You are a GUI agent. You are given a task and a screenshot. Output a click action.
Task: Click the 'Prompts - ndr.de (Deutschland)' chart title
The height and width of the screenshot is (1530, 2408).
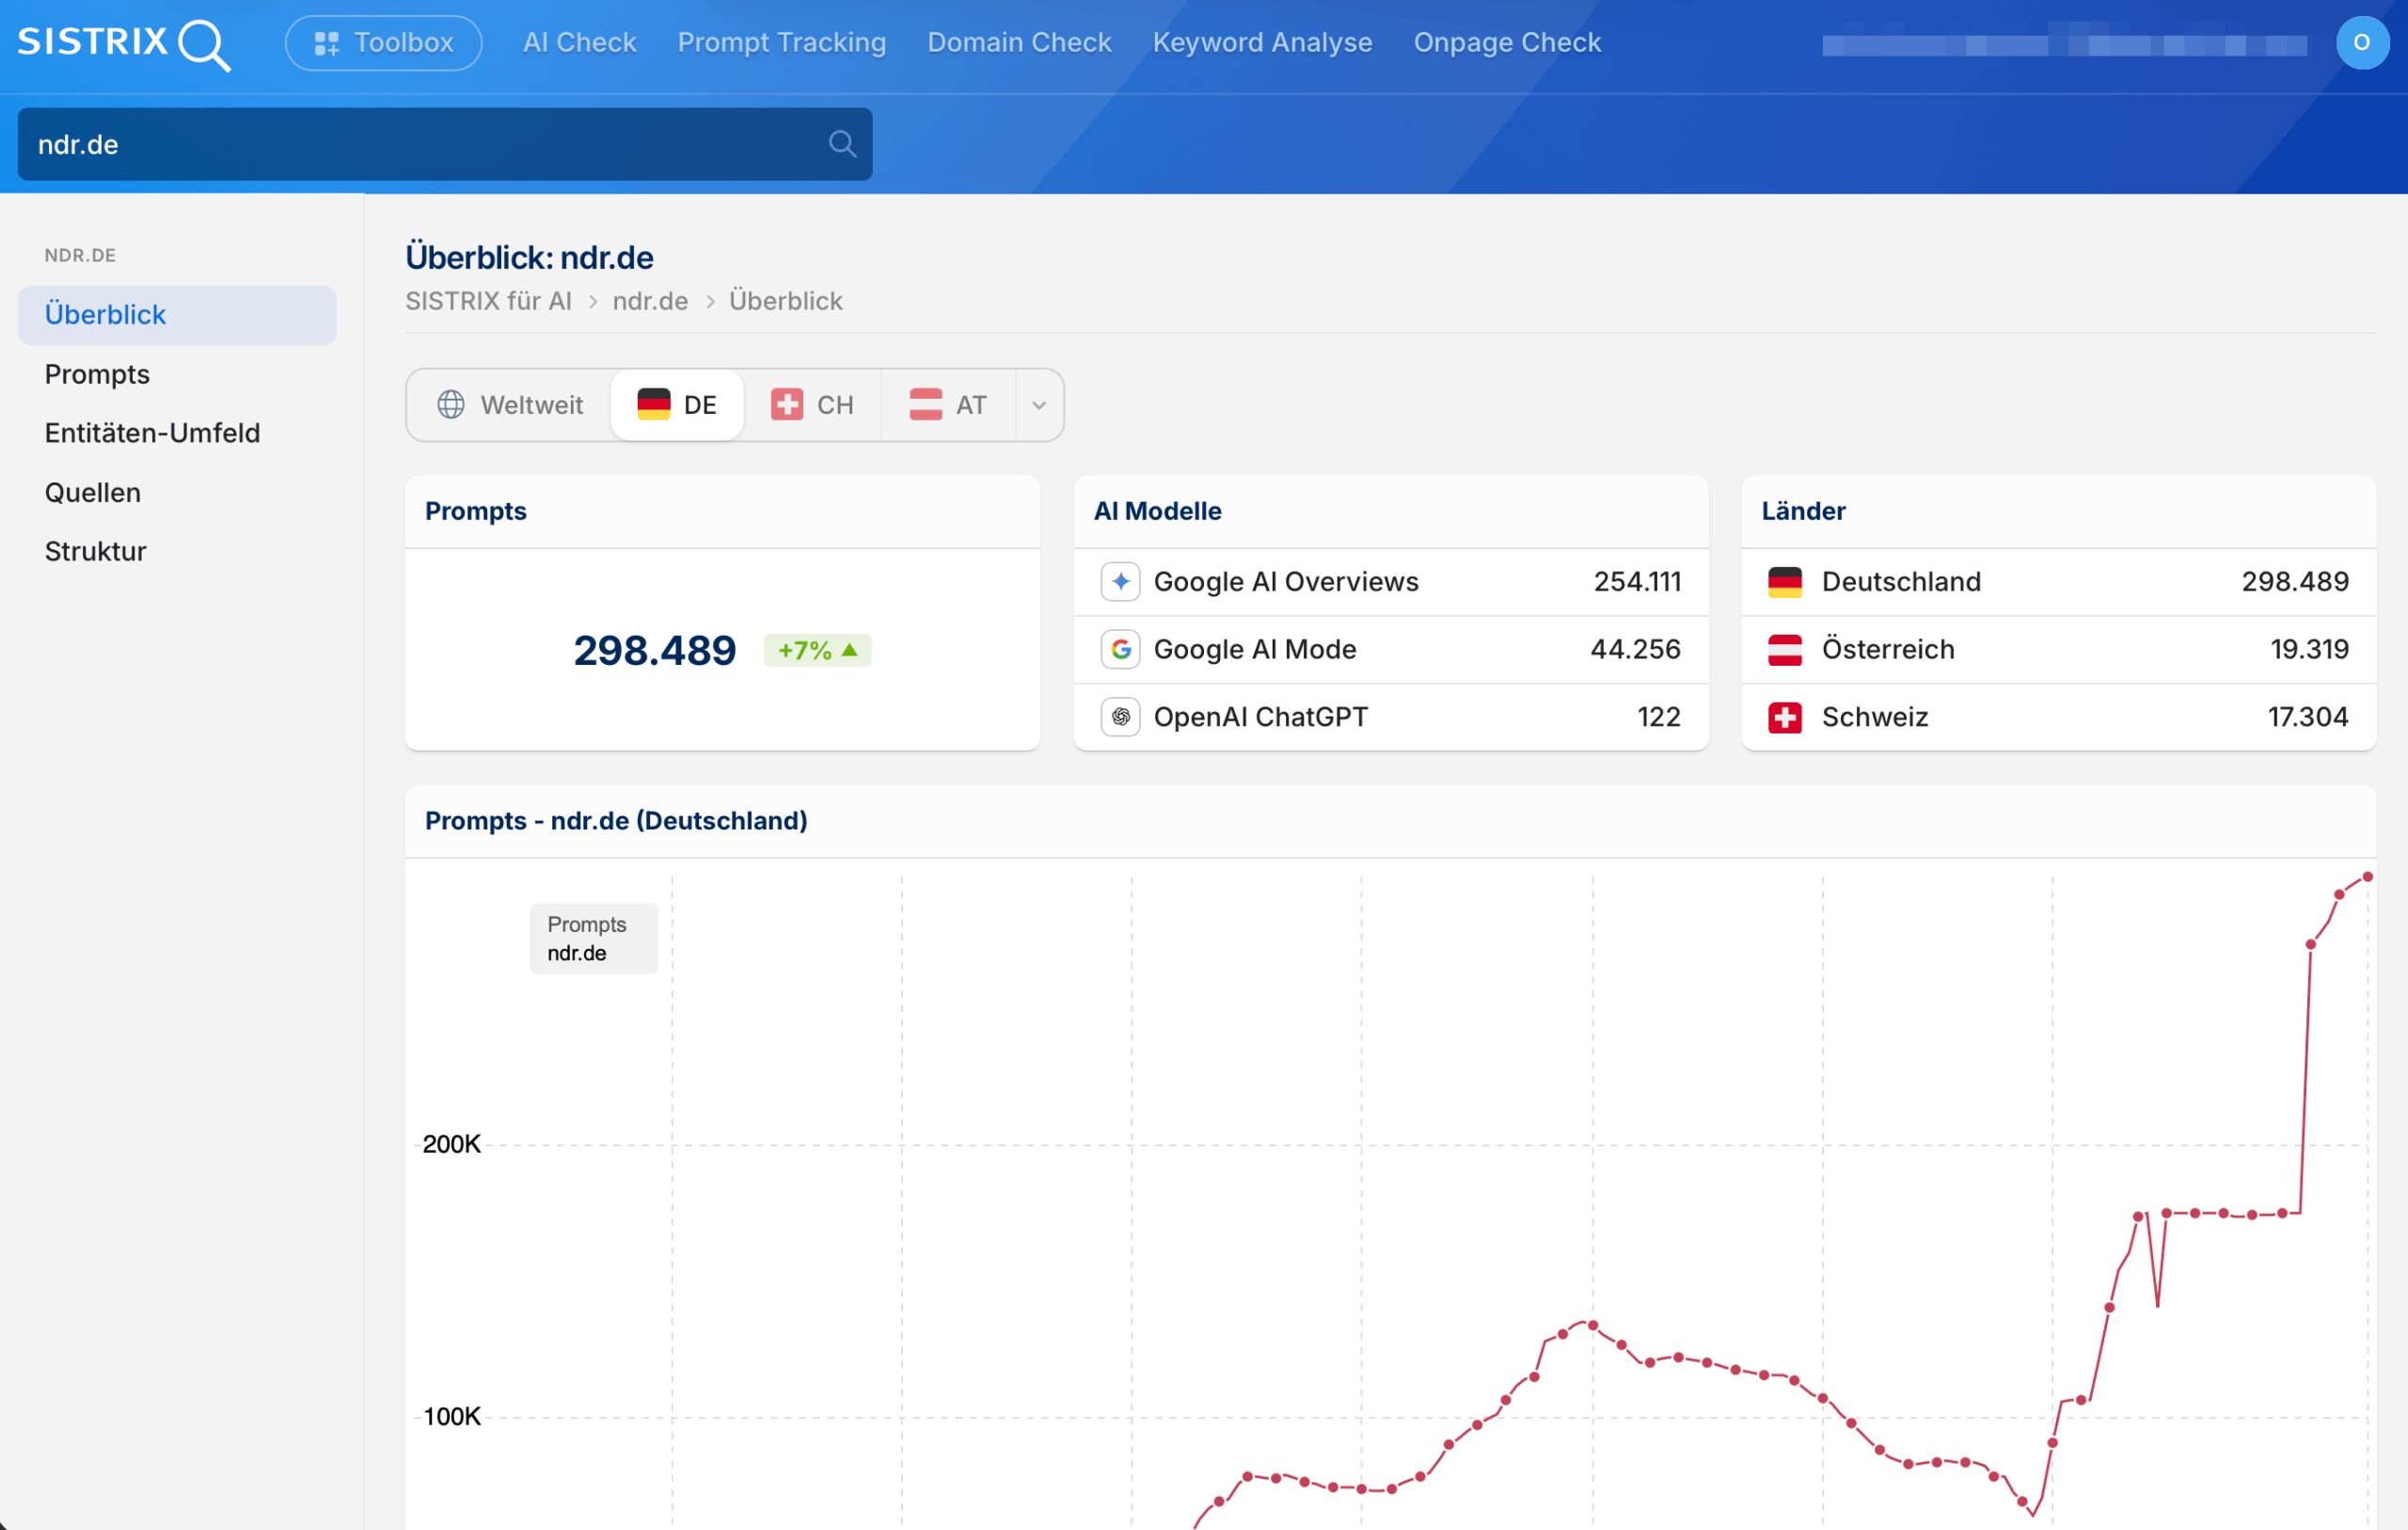tap(616, 821)
